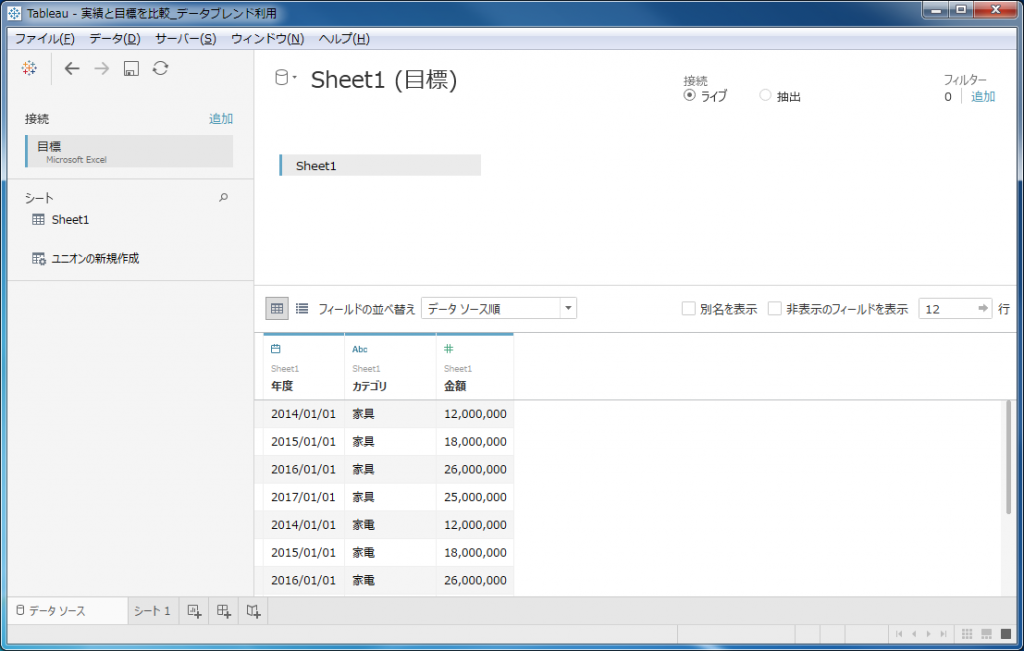
Task: Select the 抽出 connection radio button
Action: pos(766,96)
